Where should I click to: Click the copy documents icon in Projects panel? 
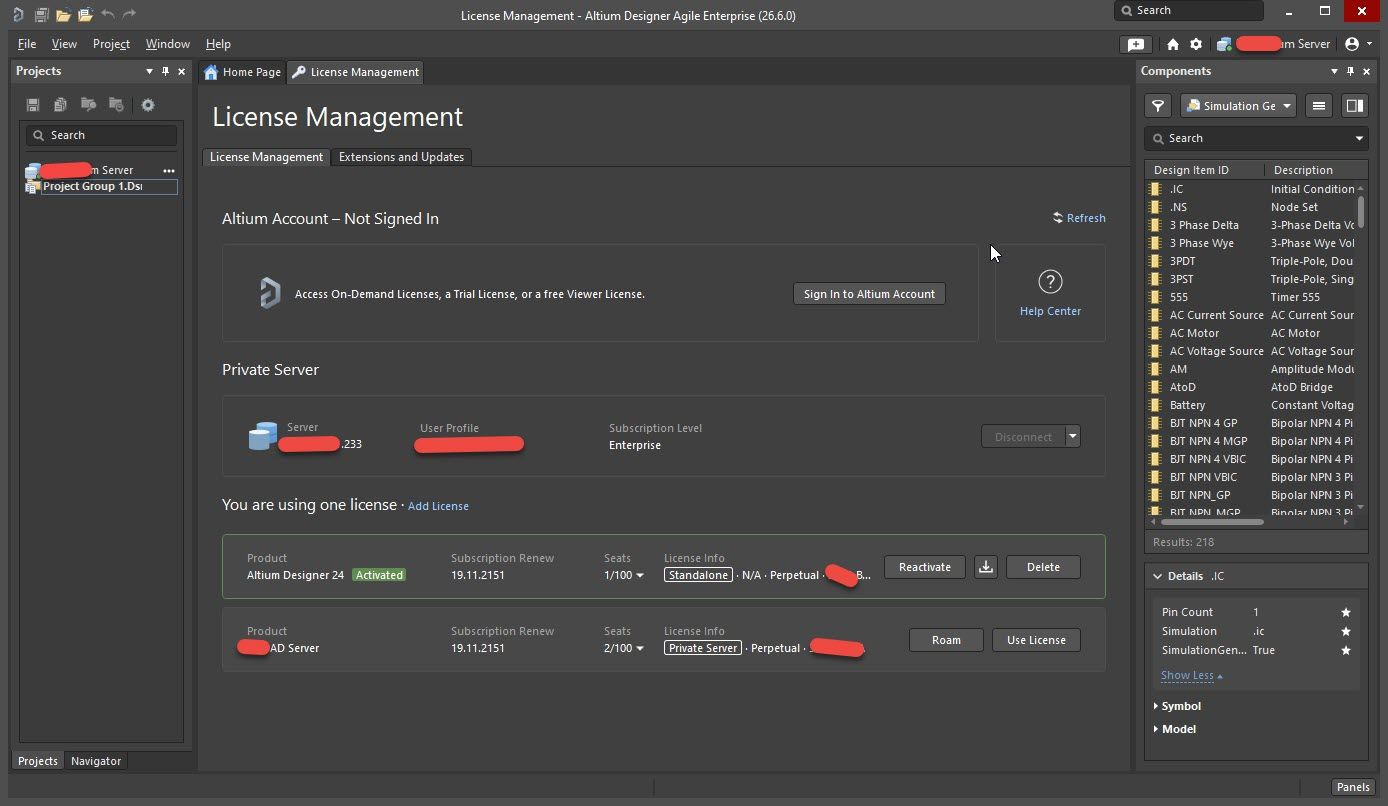(60, 105)
